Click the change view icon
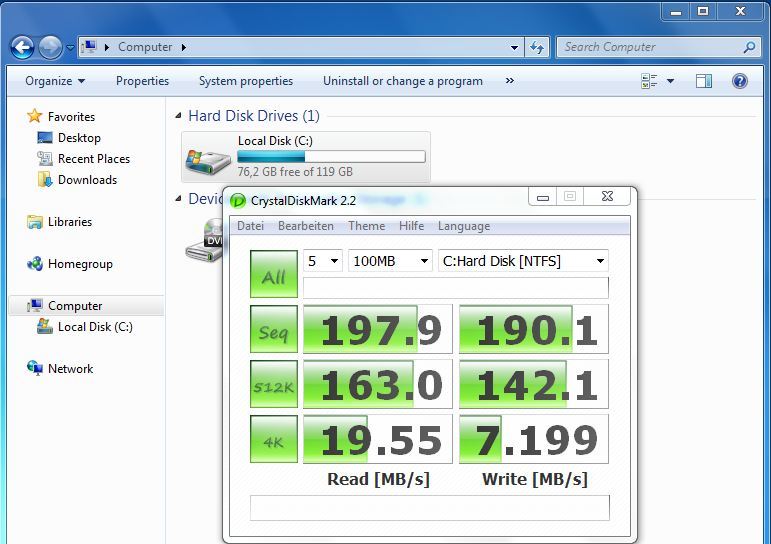Image resolution: width=771 pixels, height=544 pixels. click(649, 81)
